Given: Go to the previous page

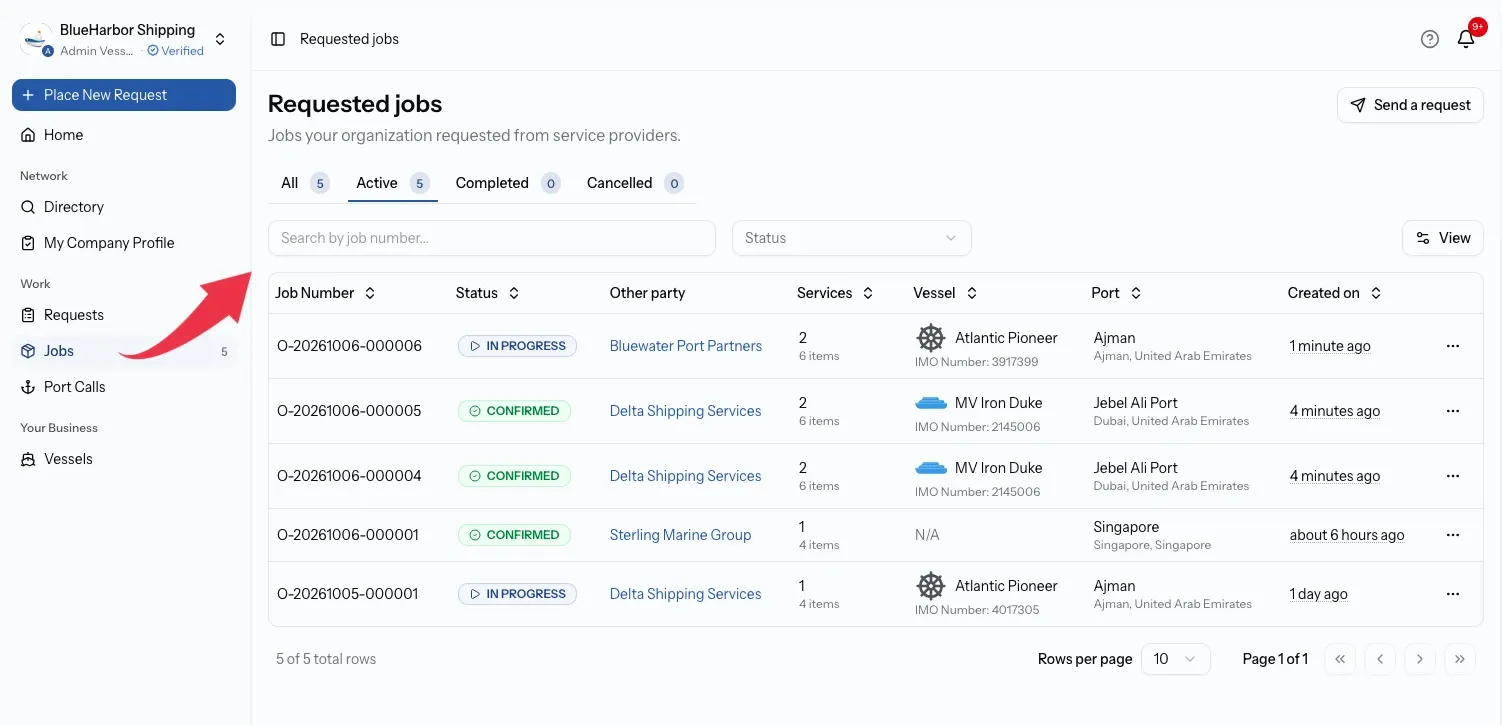Looking at the screenshot, I should tap(1380, 659).
